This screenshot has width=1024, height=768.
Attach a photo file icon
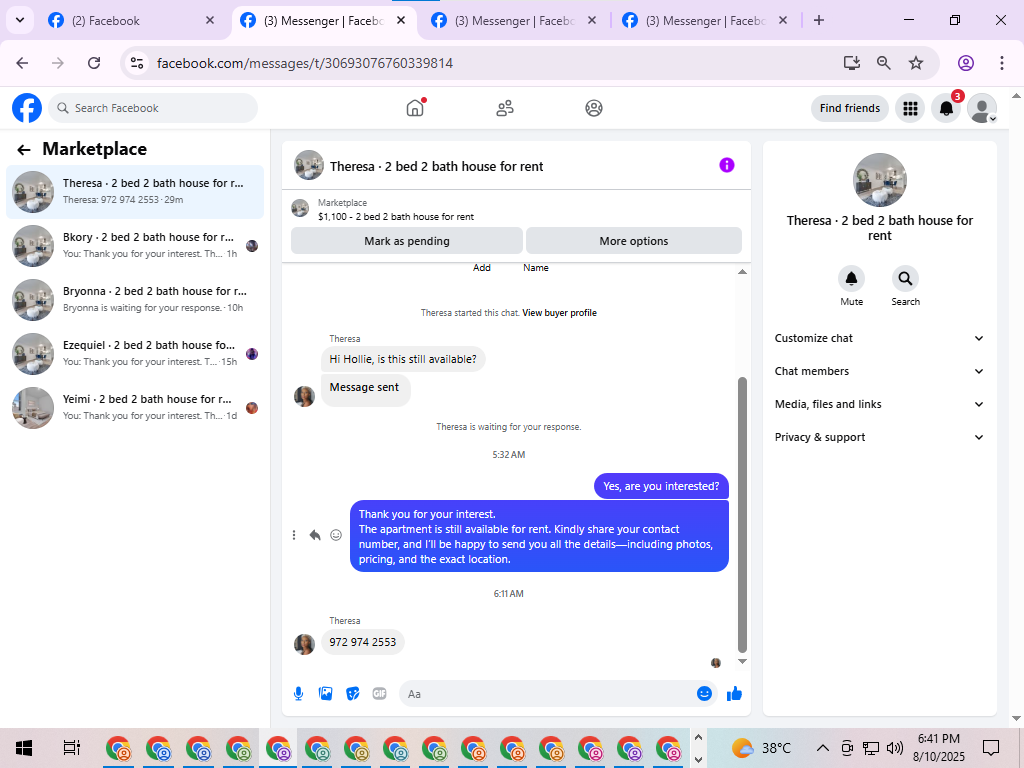coord(325,694)
